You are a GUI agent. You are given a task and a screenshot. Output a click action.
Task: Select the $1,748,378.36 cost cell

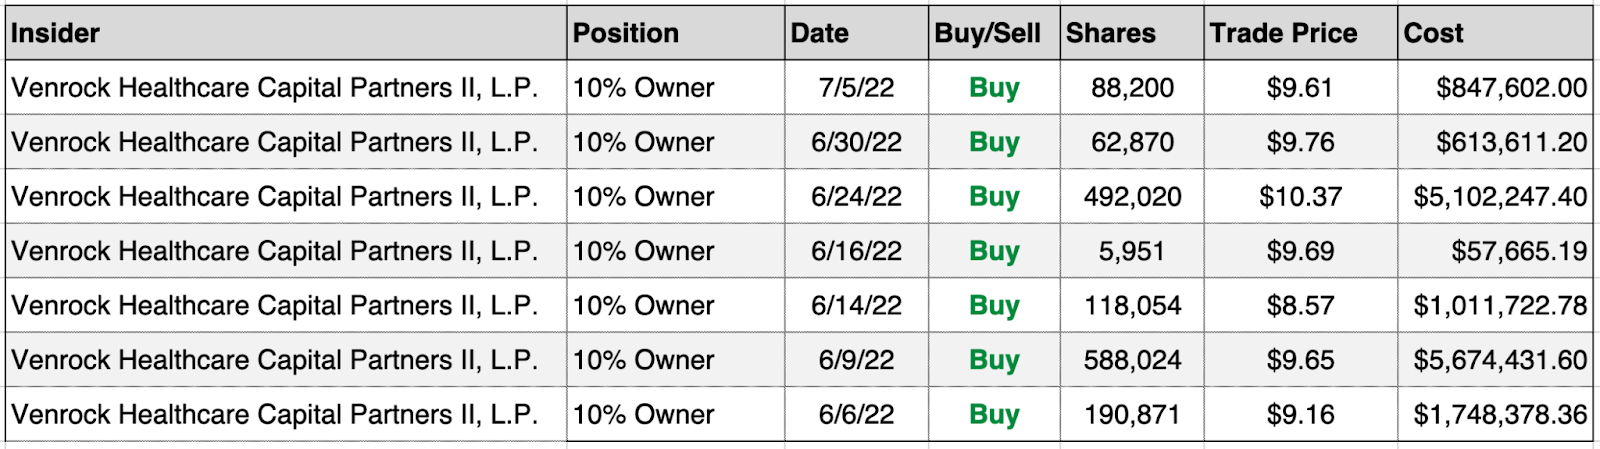click(1496, 414)
